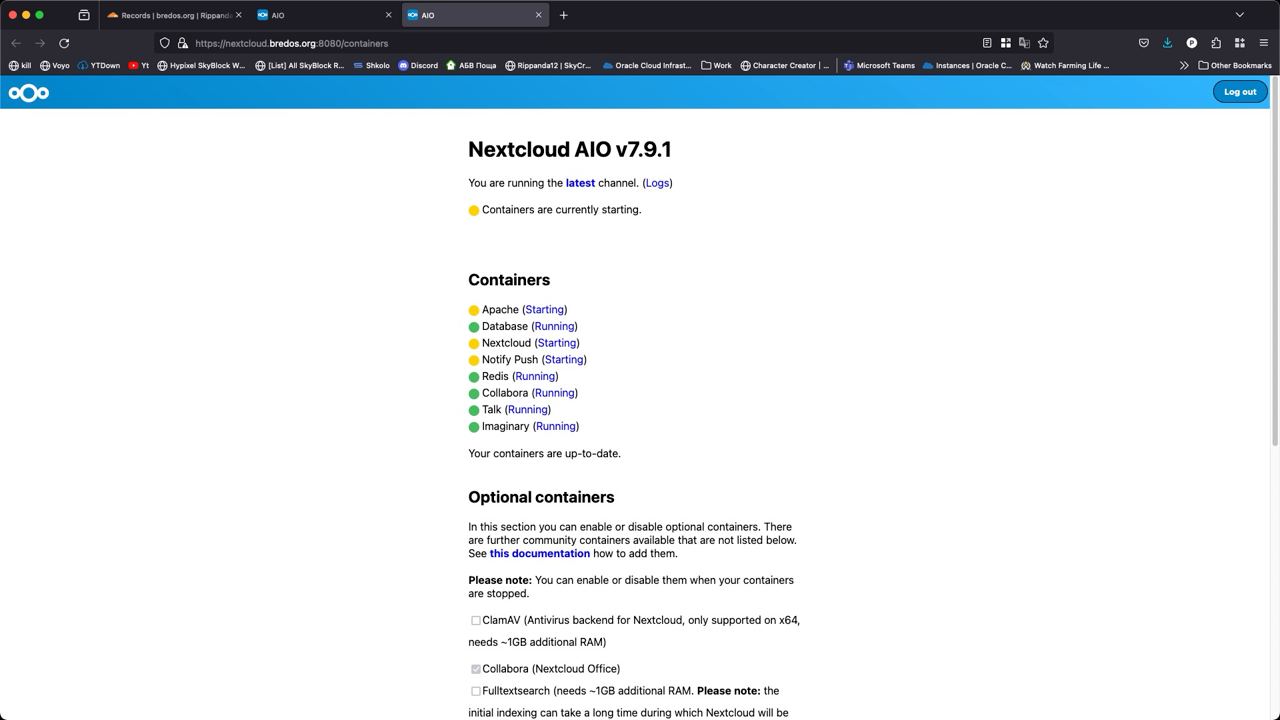Screen dimensions: 1280x720
Task: Open the Firefox hamburger application menu
Action: [1263, 43]
